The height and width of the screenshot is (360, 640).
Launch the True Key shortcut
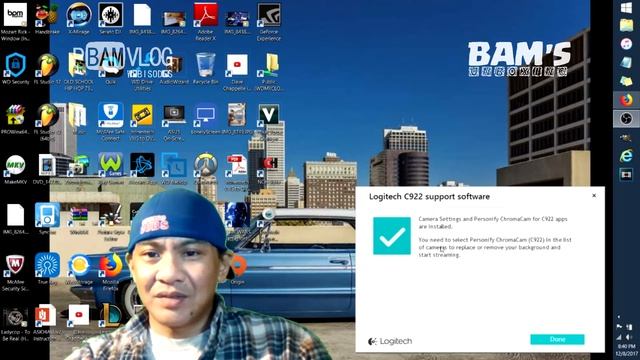[x=47, y=269]
